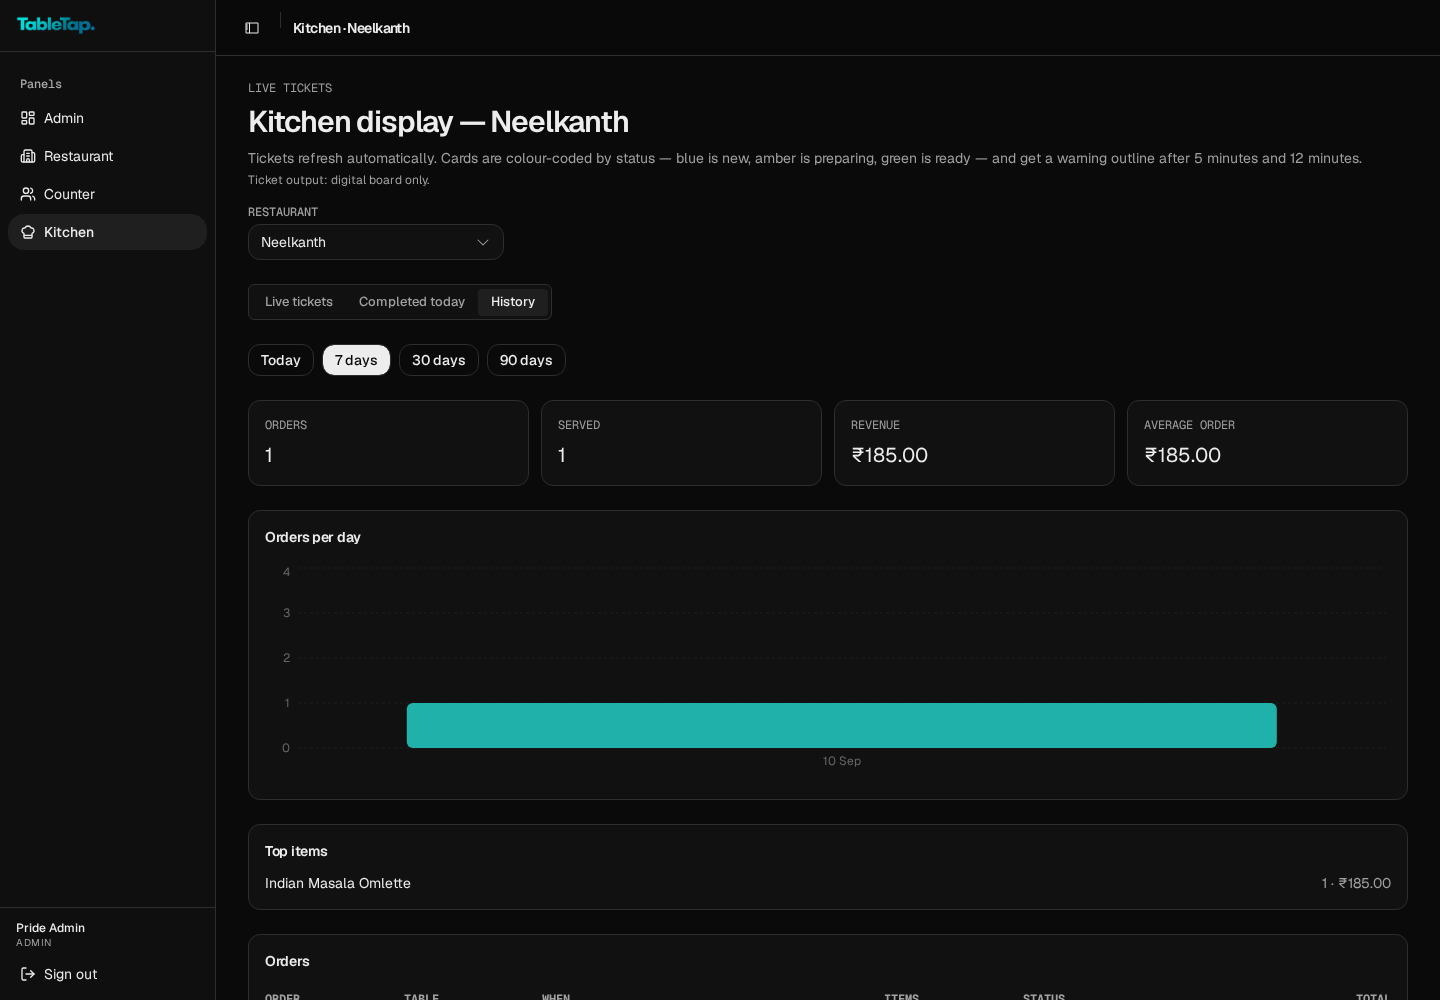
Task: Select the 30 days range
Action: point(439,360)
